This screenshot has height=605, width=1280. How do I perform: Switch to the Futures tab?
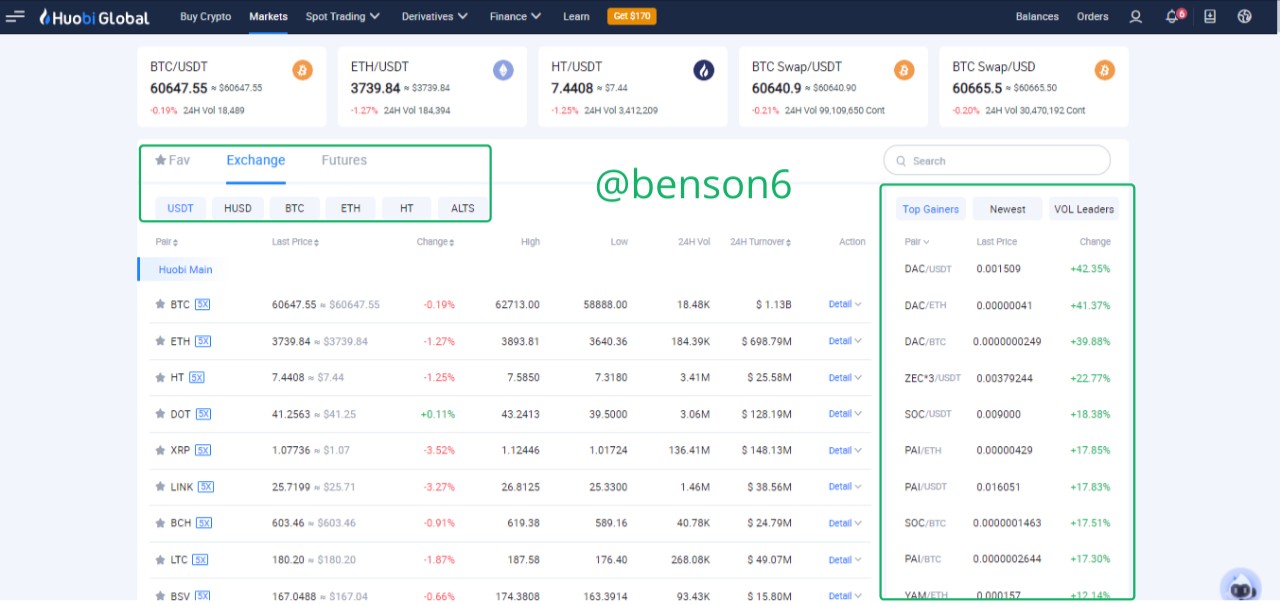pyautogui.click(x=344, y=160)
